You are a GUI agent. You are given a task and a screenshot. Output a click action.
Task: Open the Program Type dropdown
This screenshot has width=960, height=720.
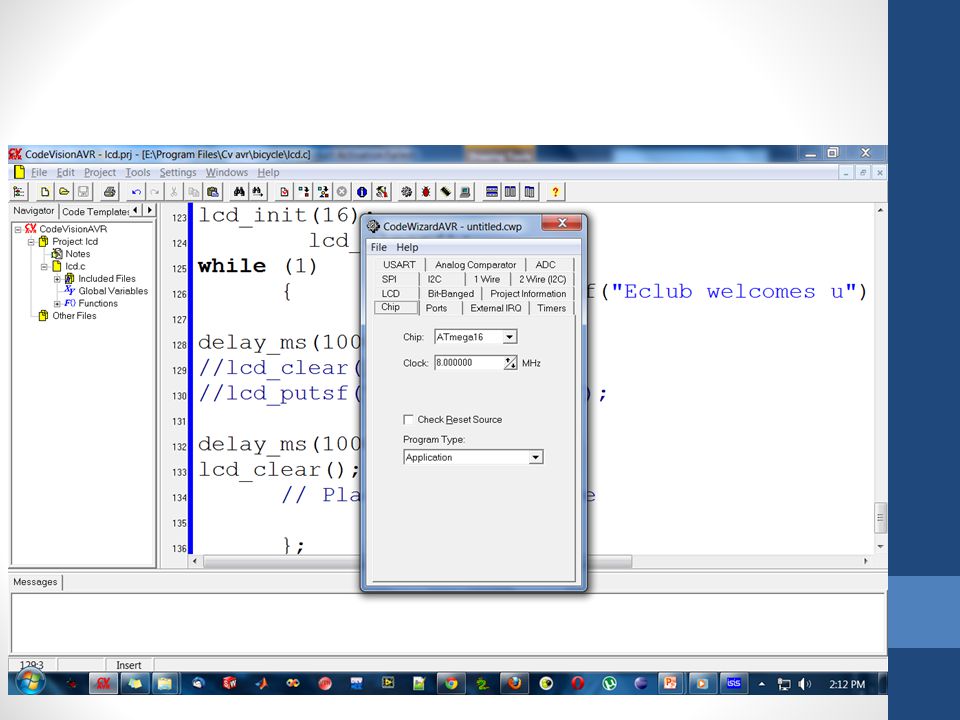[x=536, y=457]
